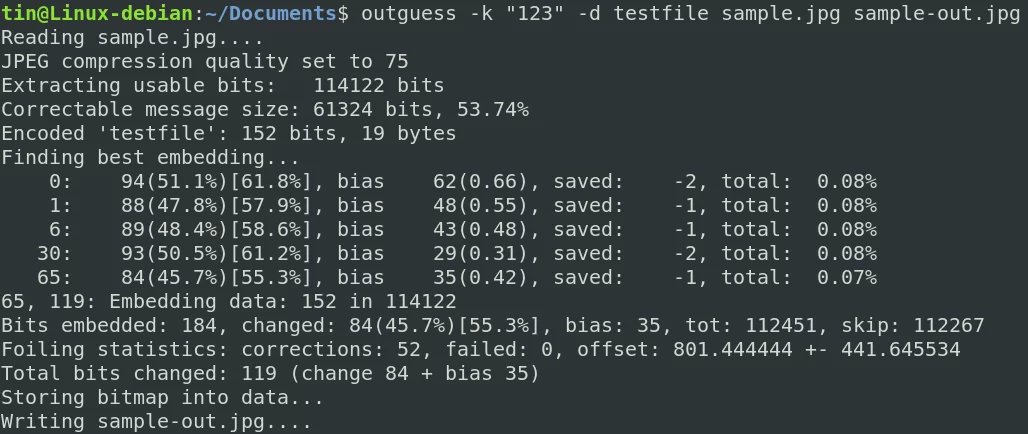Click the Total bits changed: 119 line

(x=270, y=374)
